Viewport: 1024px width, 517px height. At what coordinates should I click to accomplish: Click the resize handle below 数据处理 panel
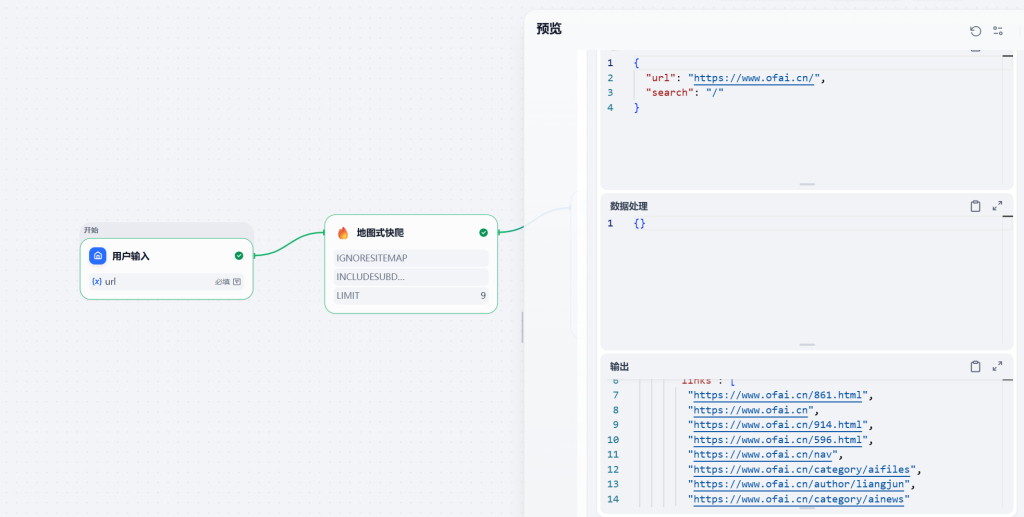pos(806,345)
